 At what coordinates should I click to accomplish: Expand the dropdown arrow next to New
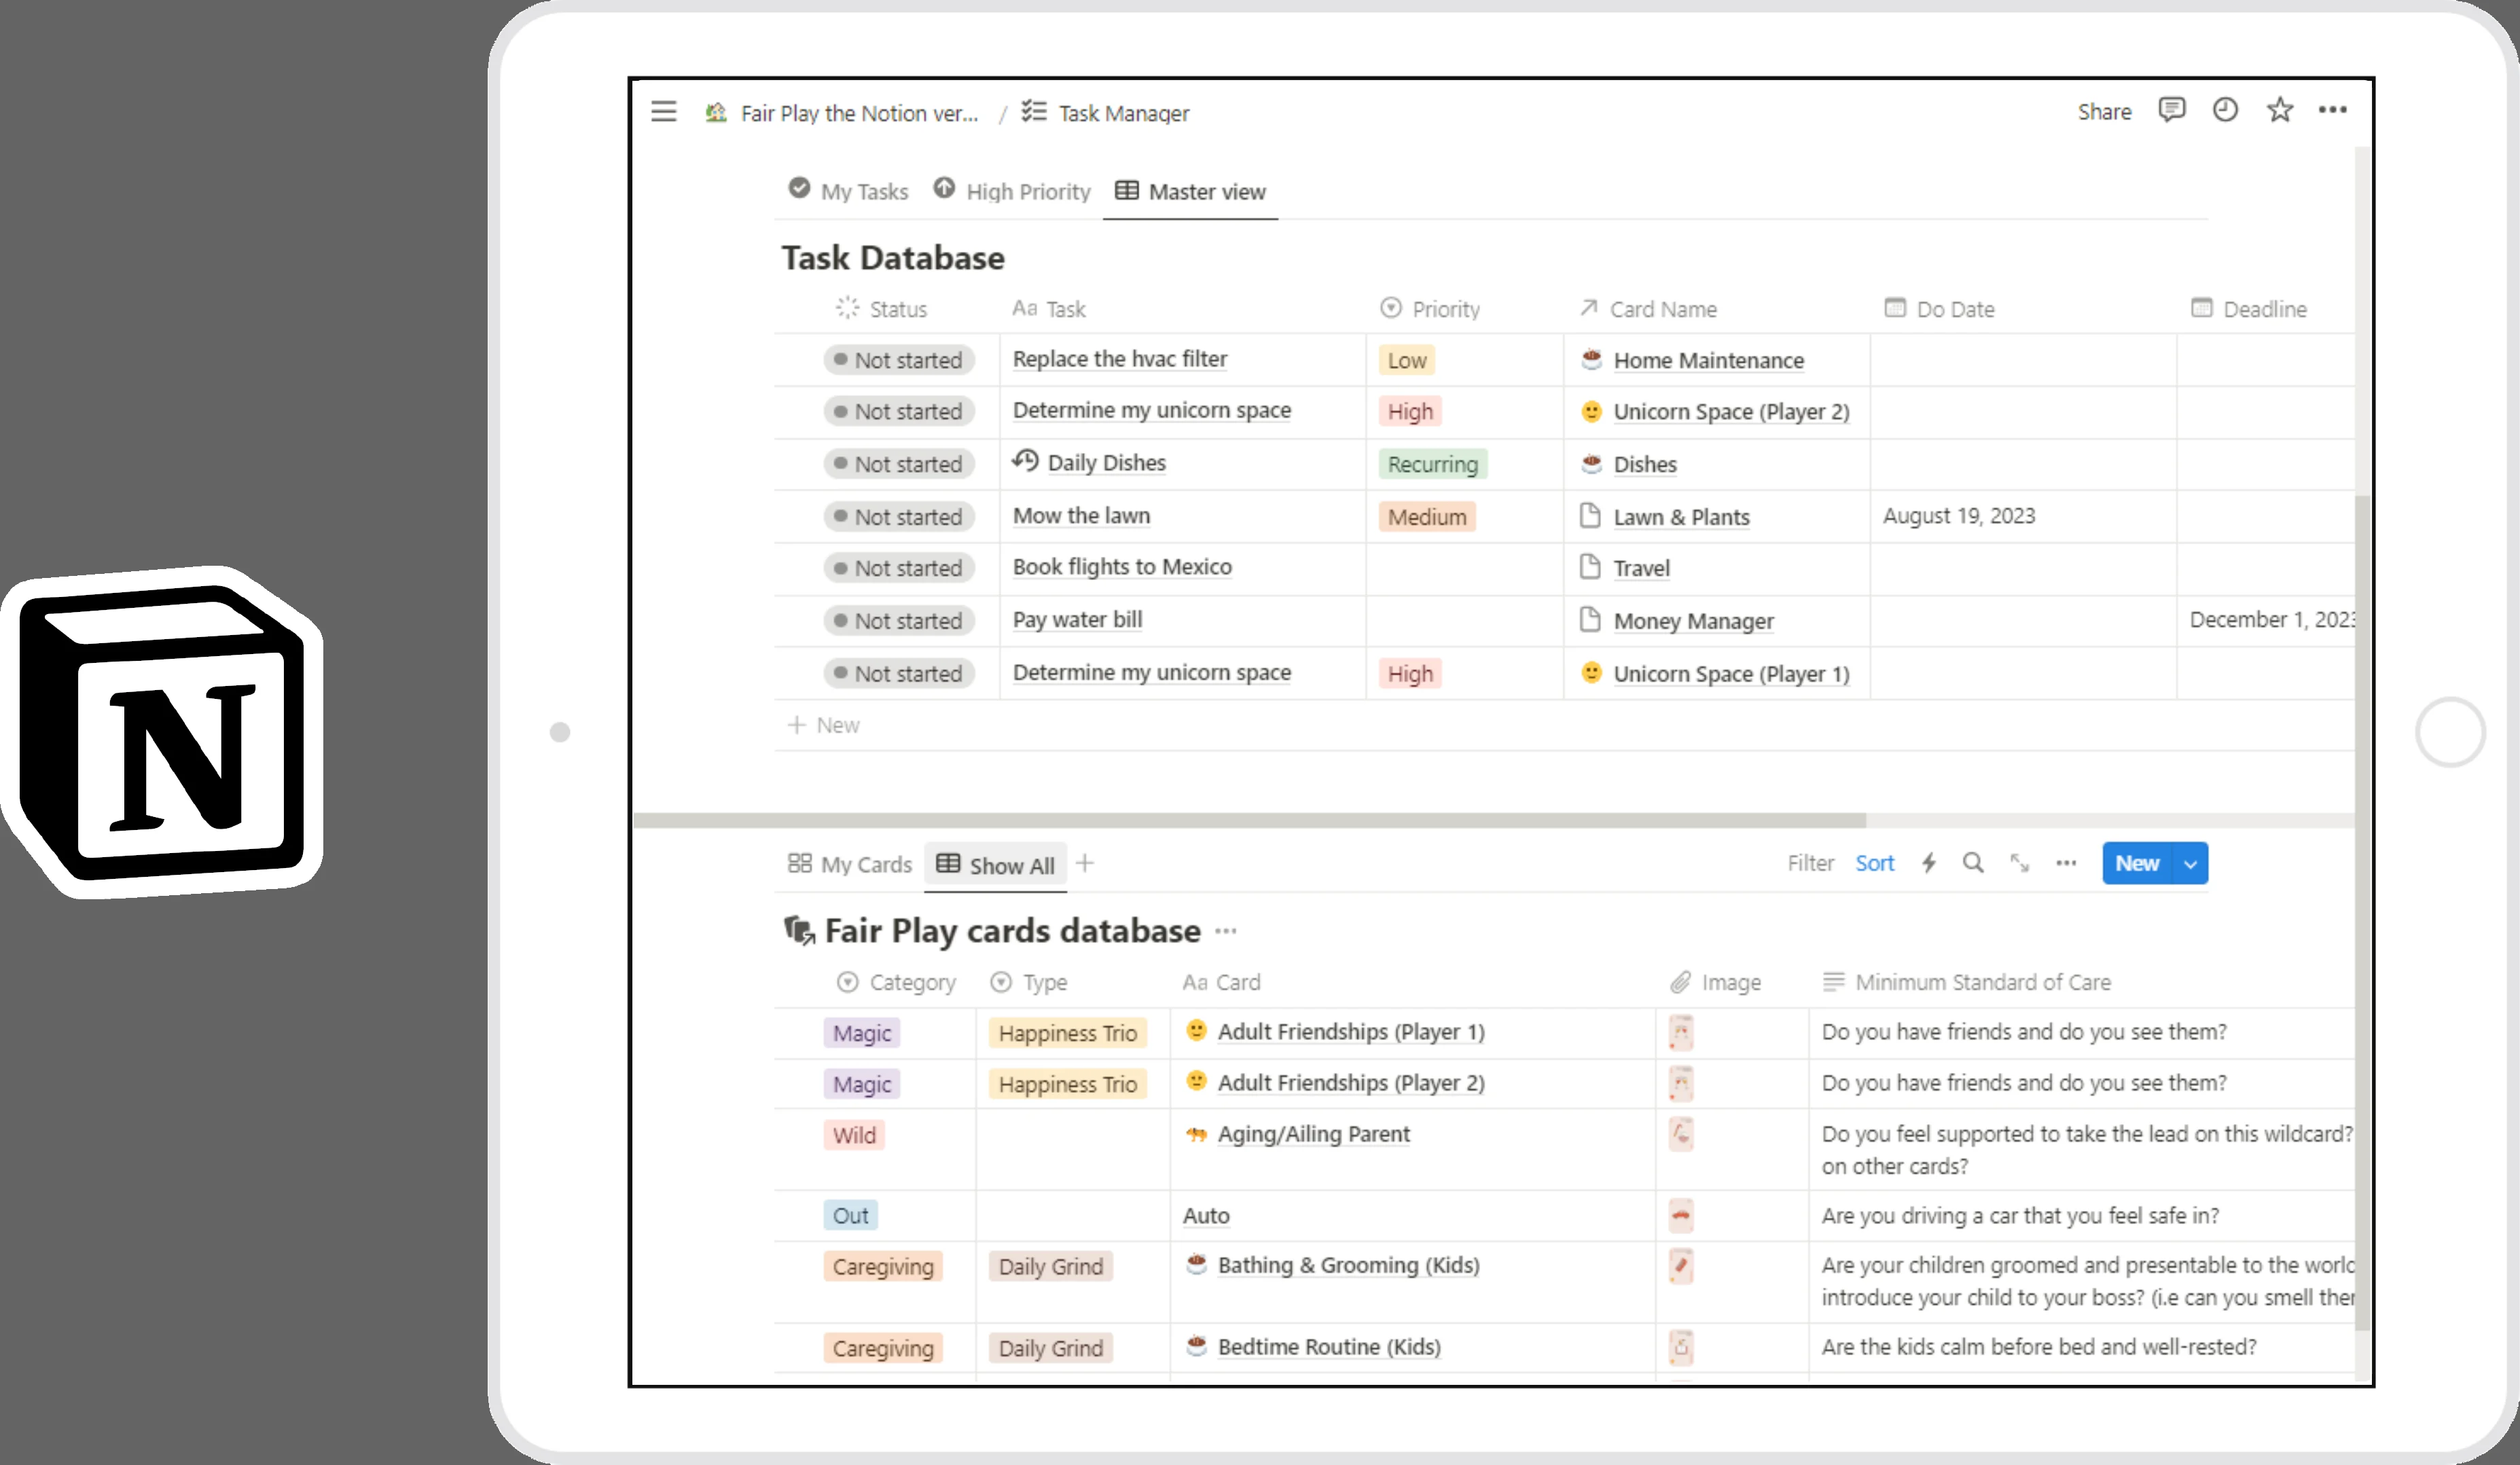click(2190, 864)
